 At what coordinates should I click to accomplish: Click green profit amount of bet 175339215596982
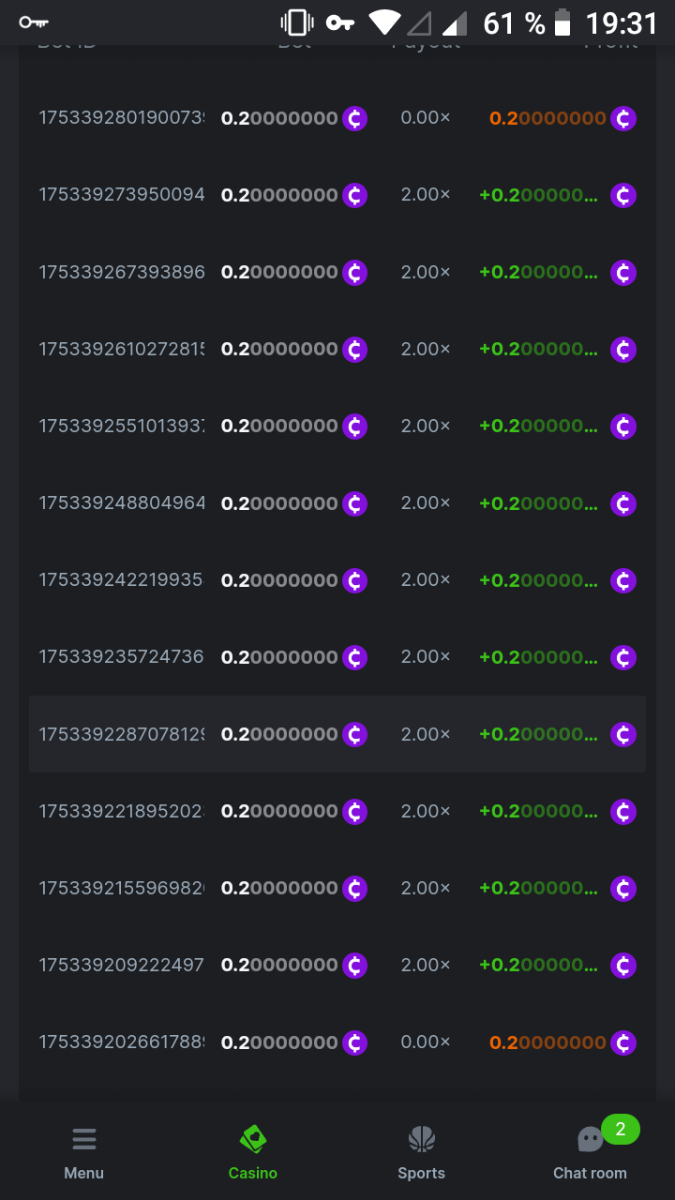[538, 888]
